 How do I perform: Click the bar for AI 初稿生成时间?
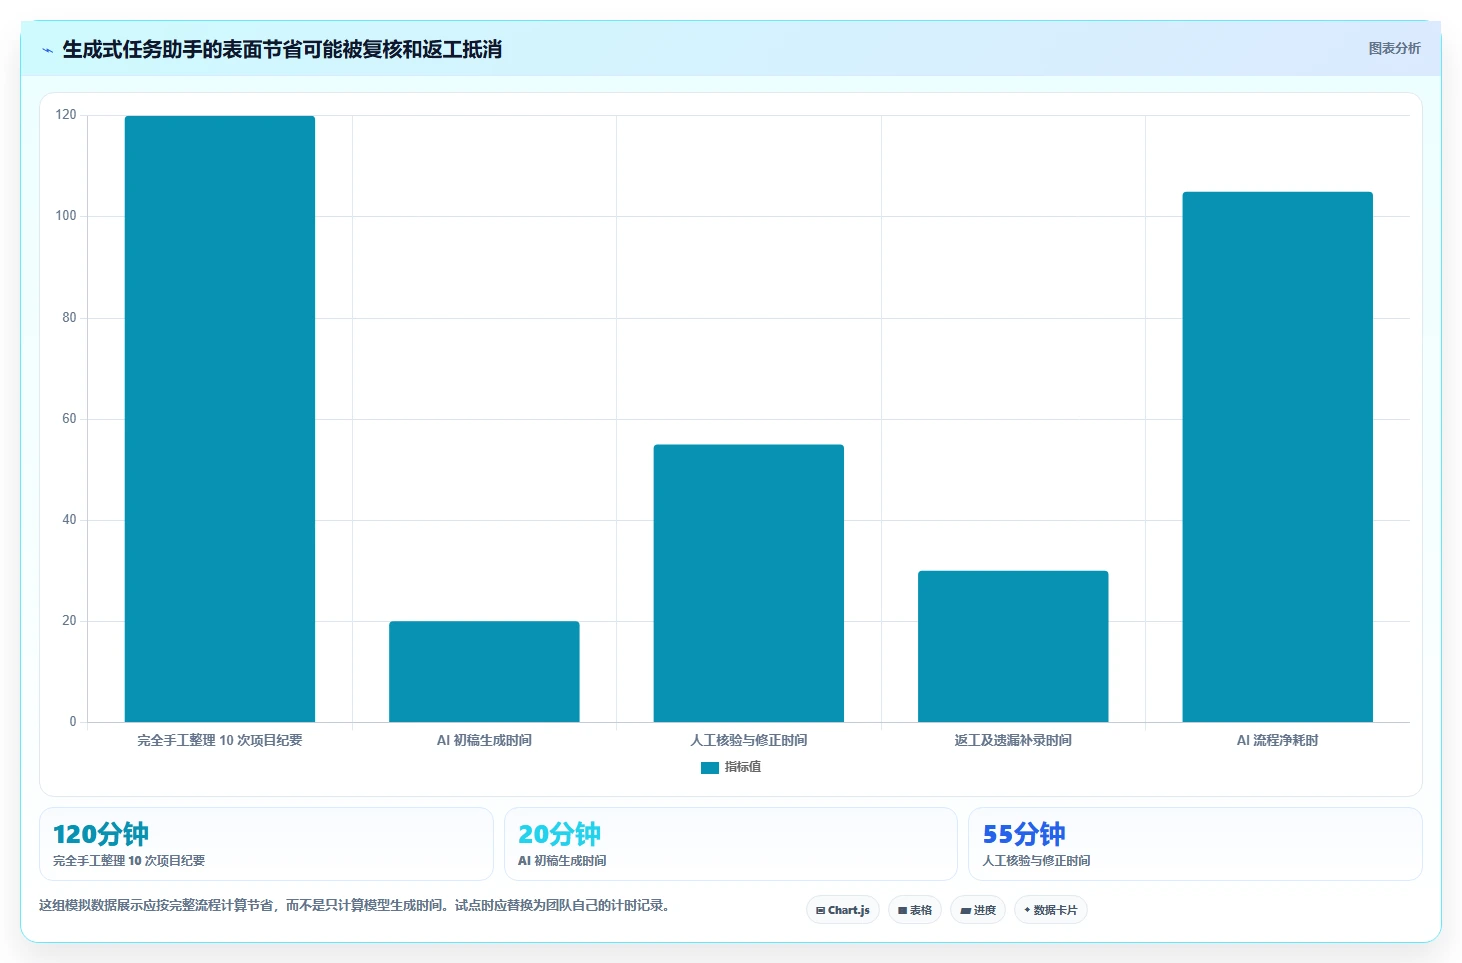(x=484, y=672)
